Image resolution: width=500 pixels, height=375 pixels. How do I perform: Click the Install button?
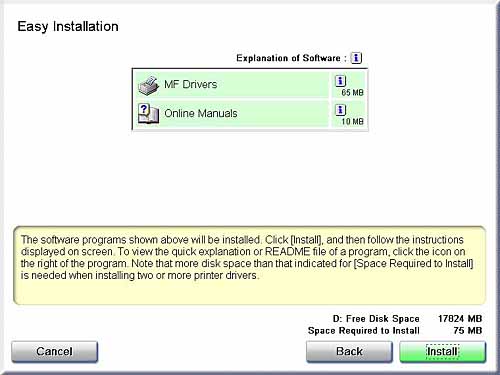coord(443,352)
